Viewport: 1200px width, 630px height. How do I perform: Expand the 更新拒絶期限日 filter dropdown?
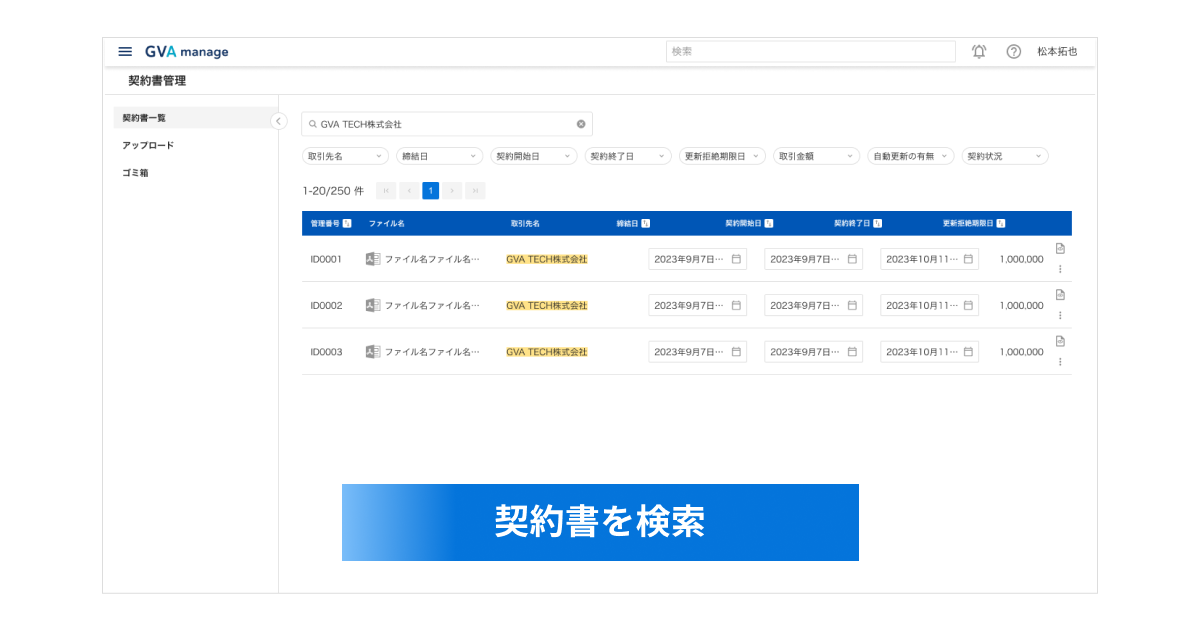722,156
